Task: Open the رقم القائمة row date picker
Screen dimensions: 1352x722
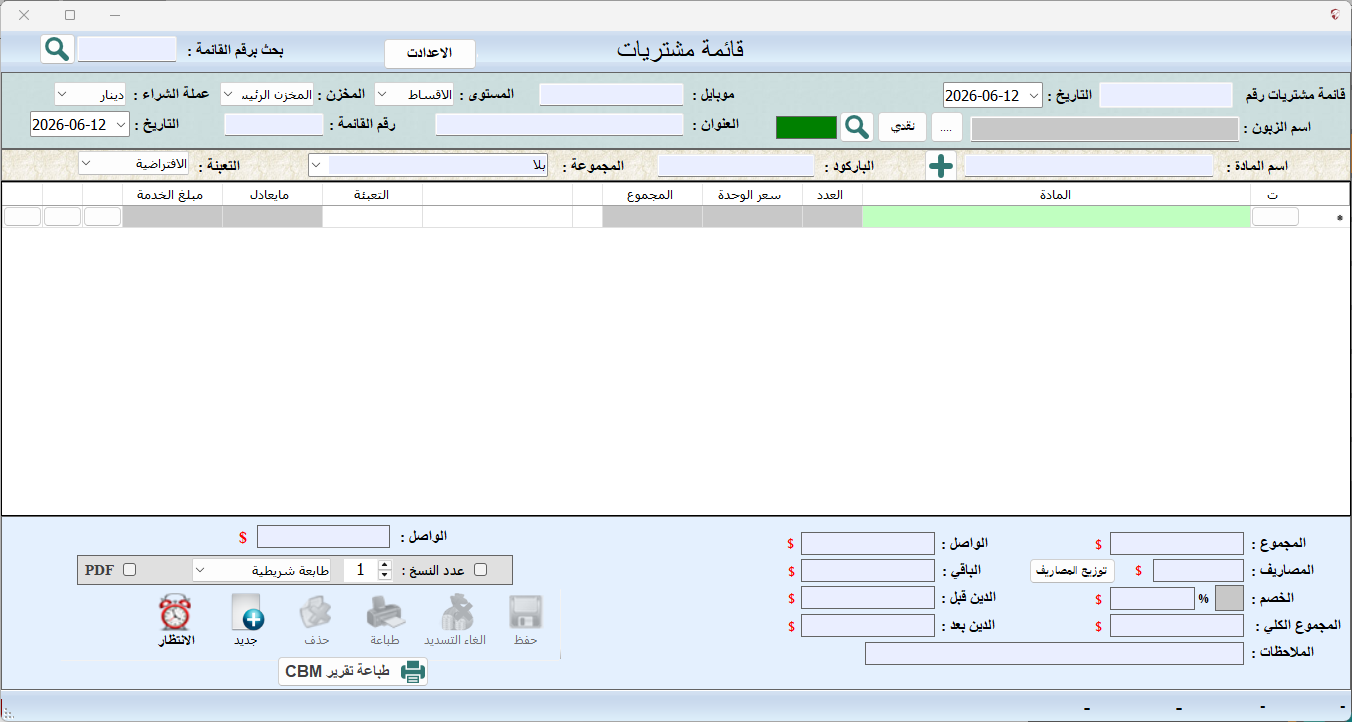Action: (x=121, y=125)
